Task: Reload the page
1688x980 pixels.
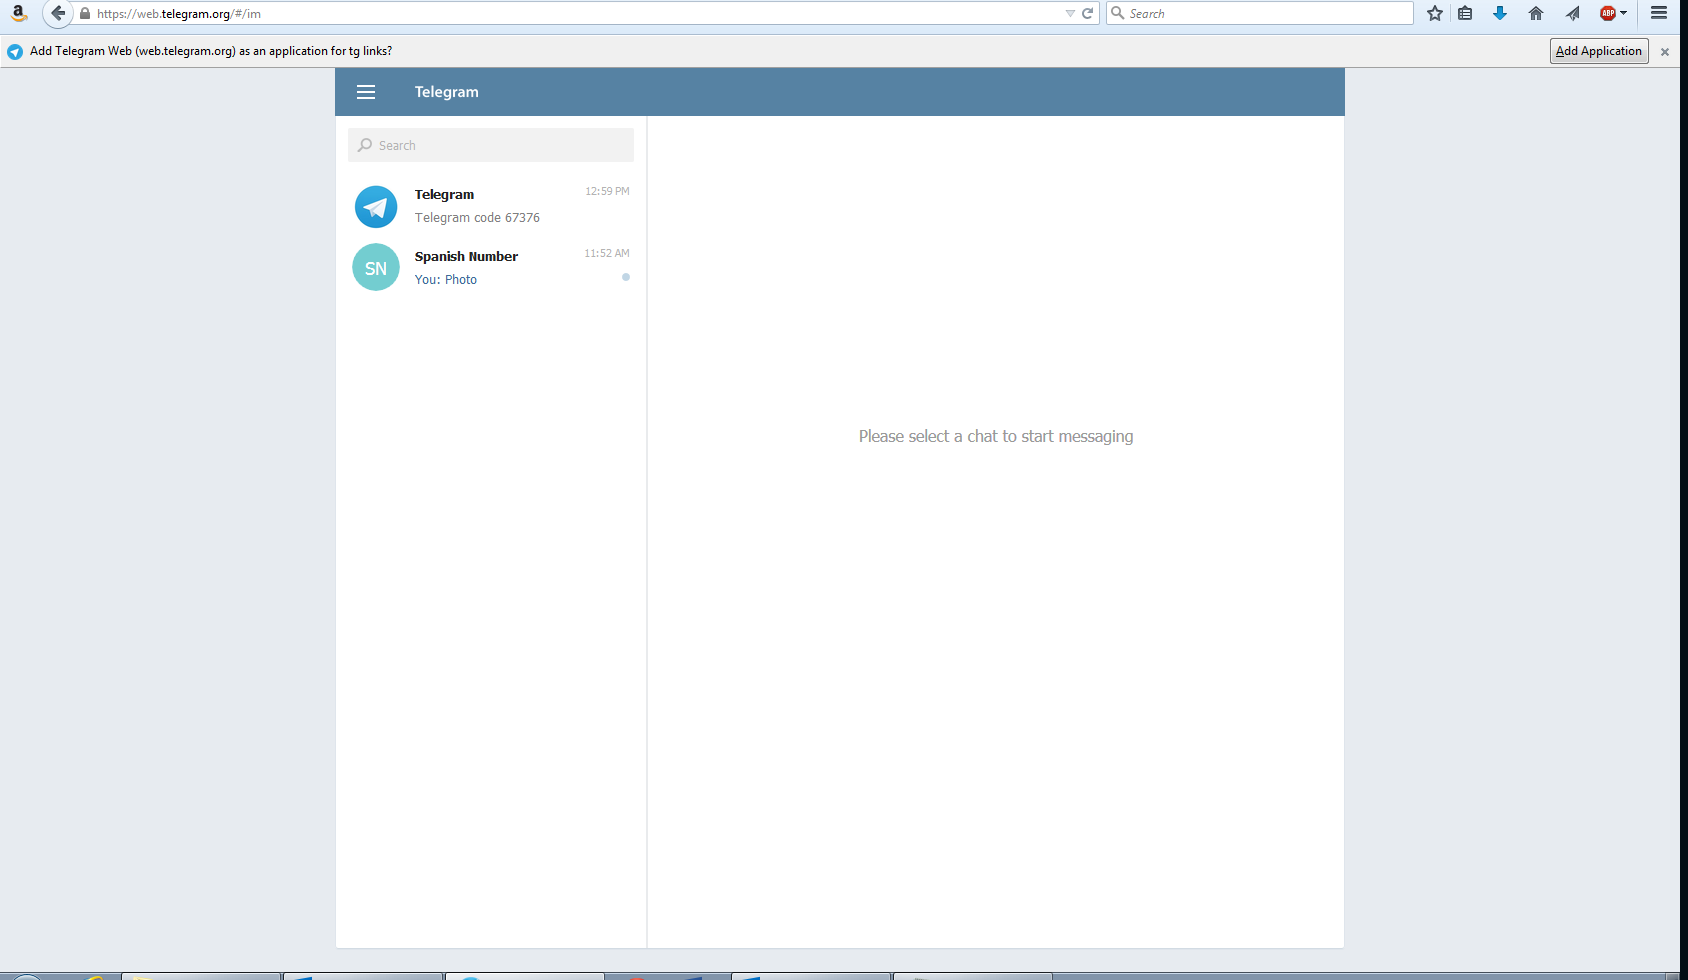Action: [x=1087, y=14]
